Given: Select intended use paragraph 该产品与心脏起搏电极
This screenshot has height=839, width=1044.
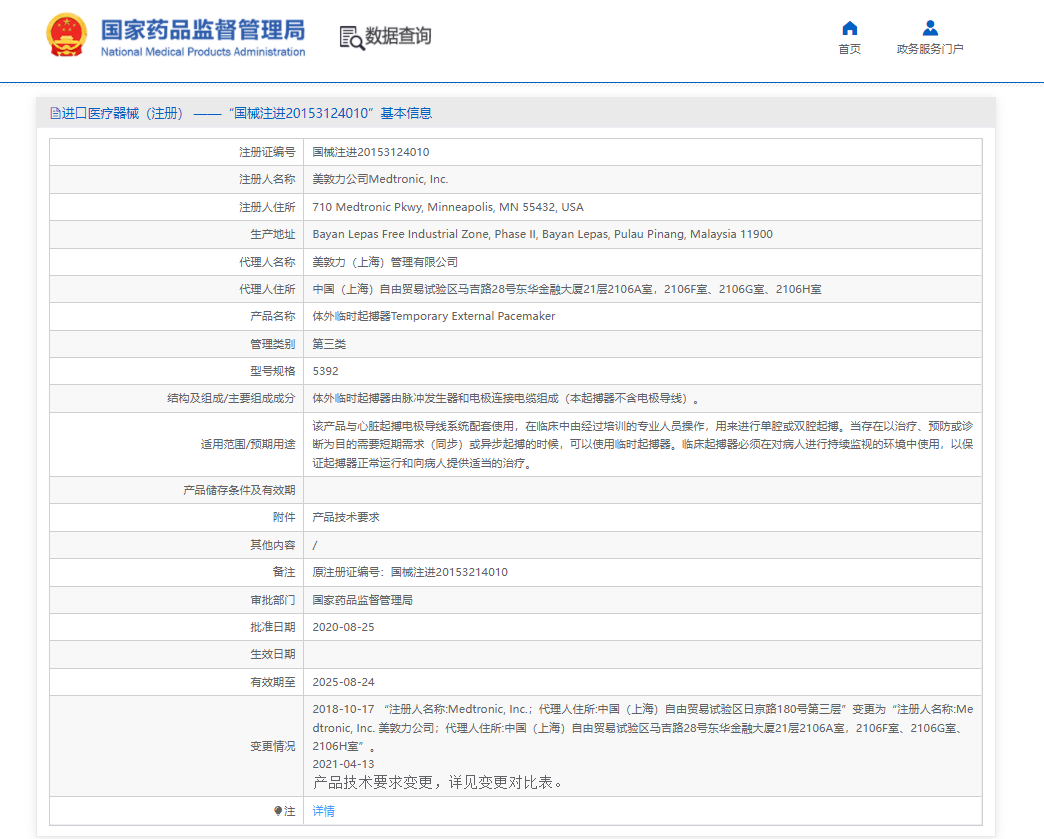Looking at the screenshot, I should [643, 444].
